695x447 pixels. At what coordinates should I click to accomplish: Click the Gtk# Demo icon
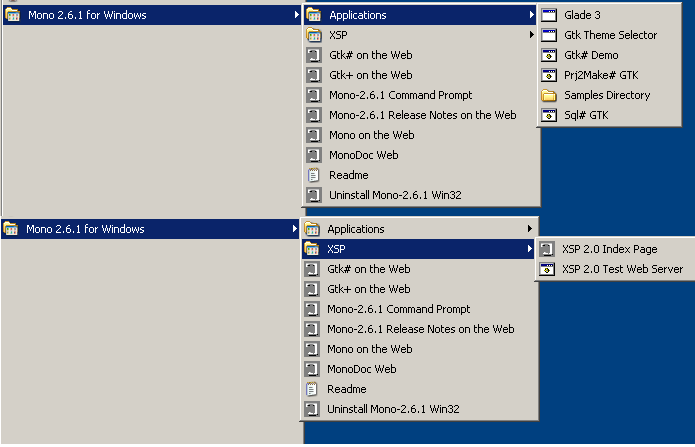(x=549, y=55)
